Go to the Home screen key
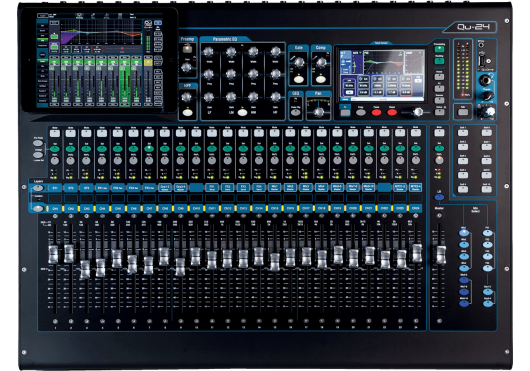 [439, 76]
